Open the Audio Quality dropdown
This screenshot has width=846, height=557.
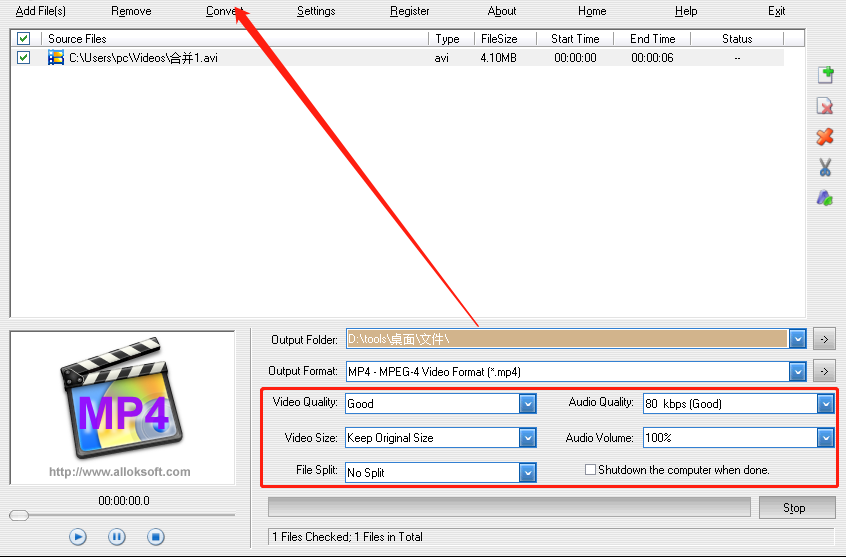[825, 404]
